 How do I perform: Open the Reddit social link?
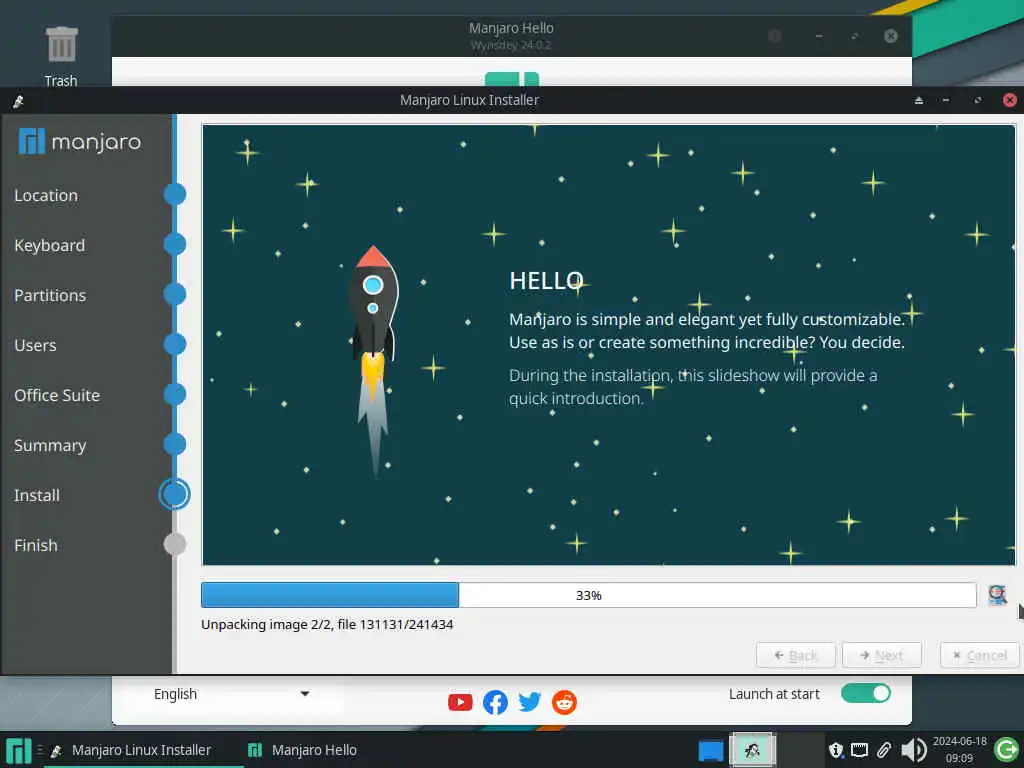564,702
